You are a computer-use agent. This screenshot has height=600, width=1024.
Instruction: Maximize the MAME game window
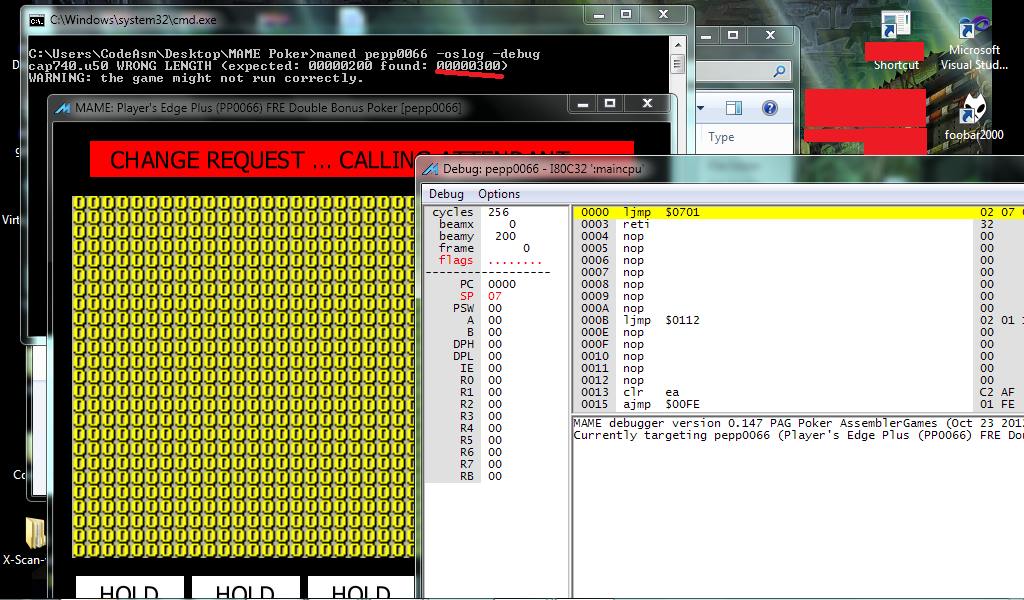click(610, 103)
